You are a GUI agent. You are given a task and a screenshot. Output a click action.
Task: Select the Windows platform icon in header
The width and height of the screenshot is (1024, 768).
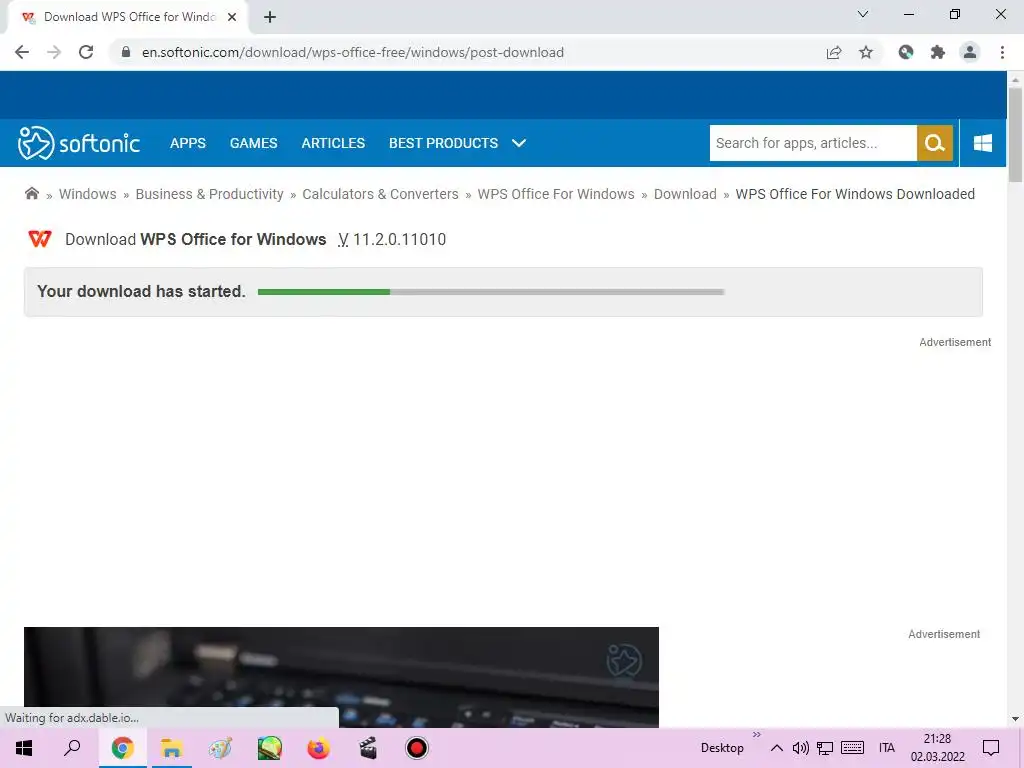coord(983,143)
